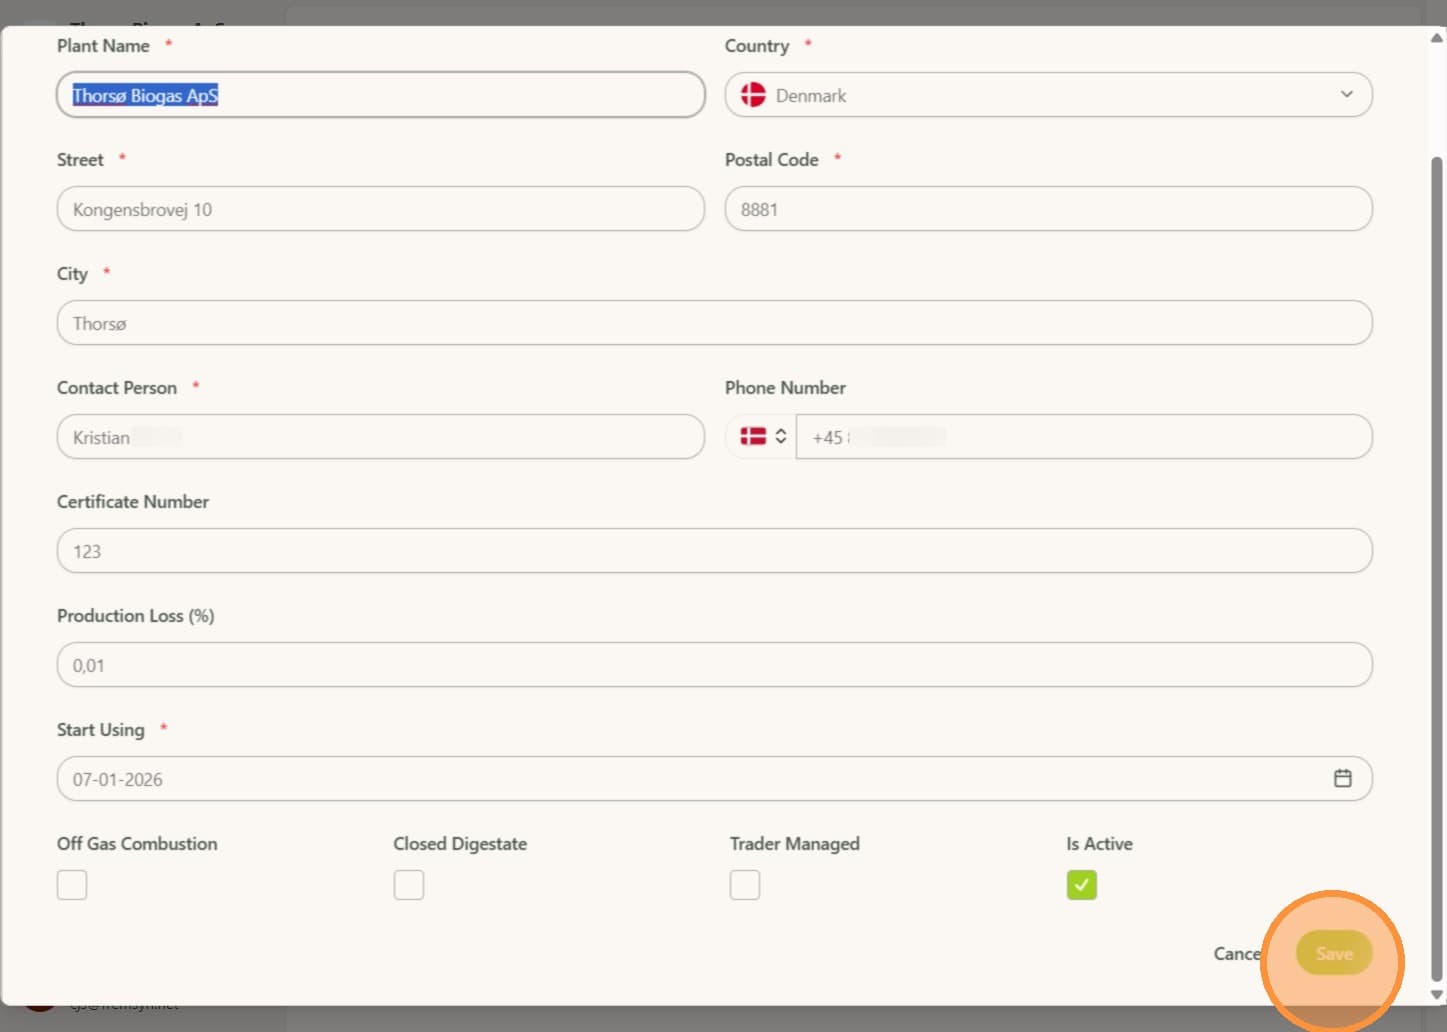Edit Production Loss percentage field
Image resolution: width=1447 pixels, height=1032 pixels.
coord(714,665)
